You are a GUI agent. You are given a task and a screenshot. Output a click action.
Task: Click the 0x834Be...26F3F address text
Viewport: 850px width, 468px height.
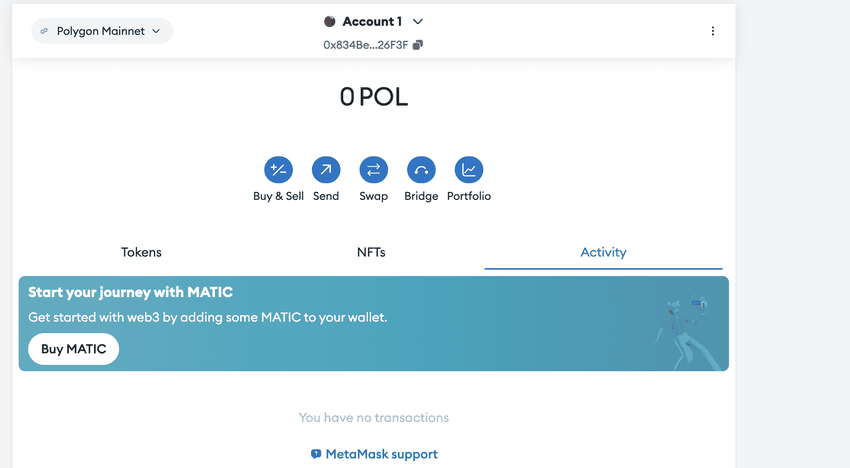coord(365,45)
